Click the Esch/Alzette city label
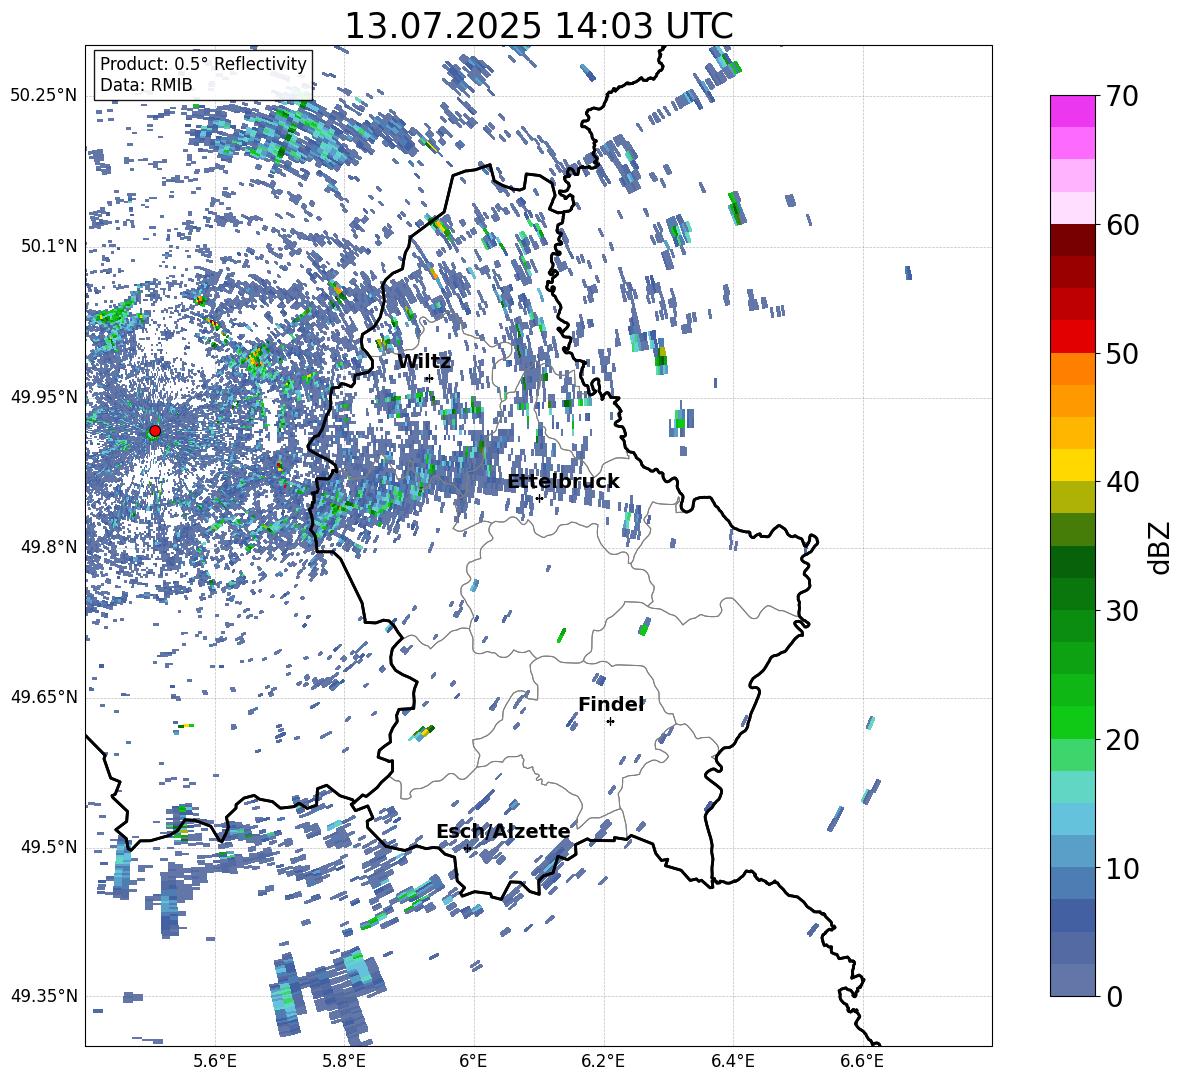 503,831
